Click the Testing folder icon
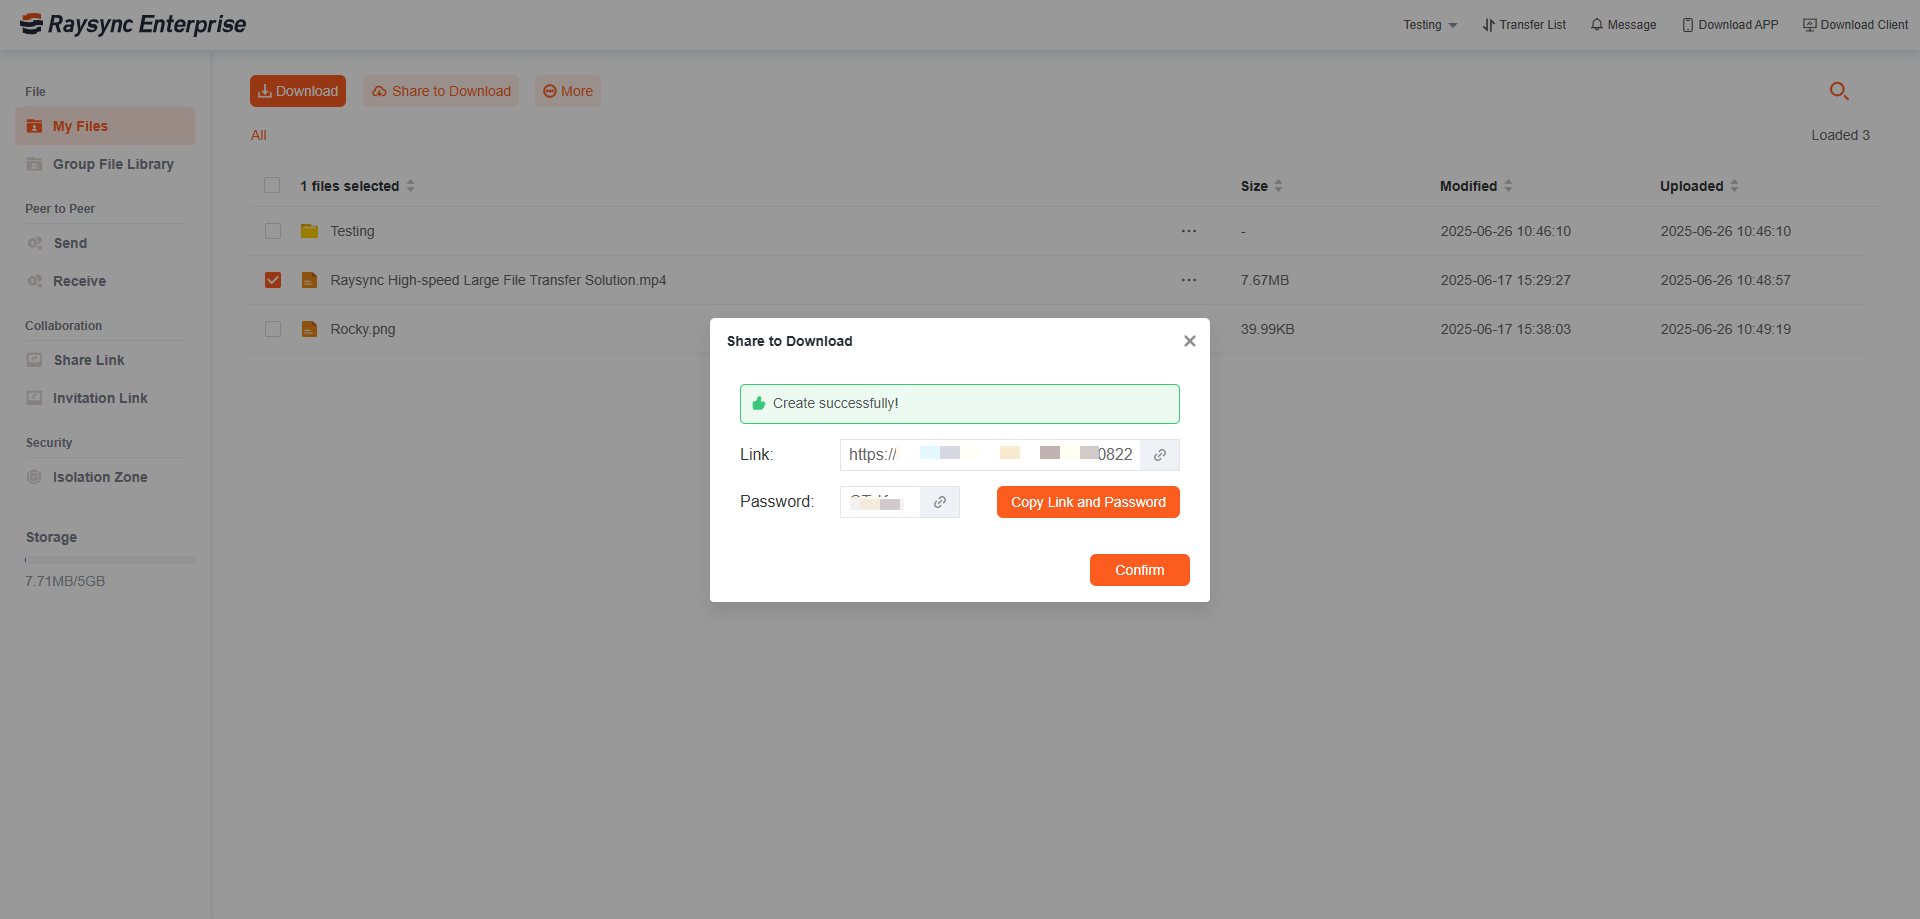This screenshot has width=1920, height=919. tap(310, 231)
